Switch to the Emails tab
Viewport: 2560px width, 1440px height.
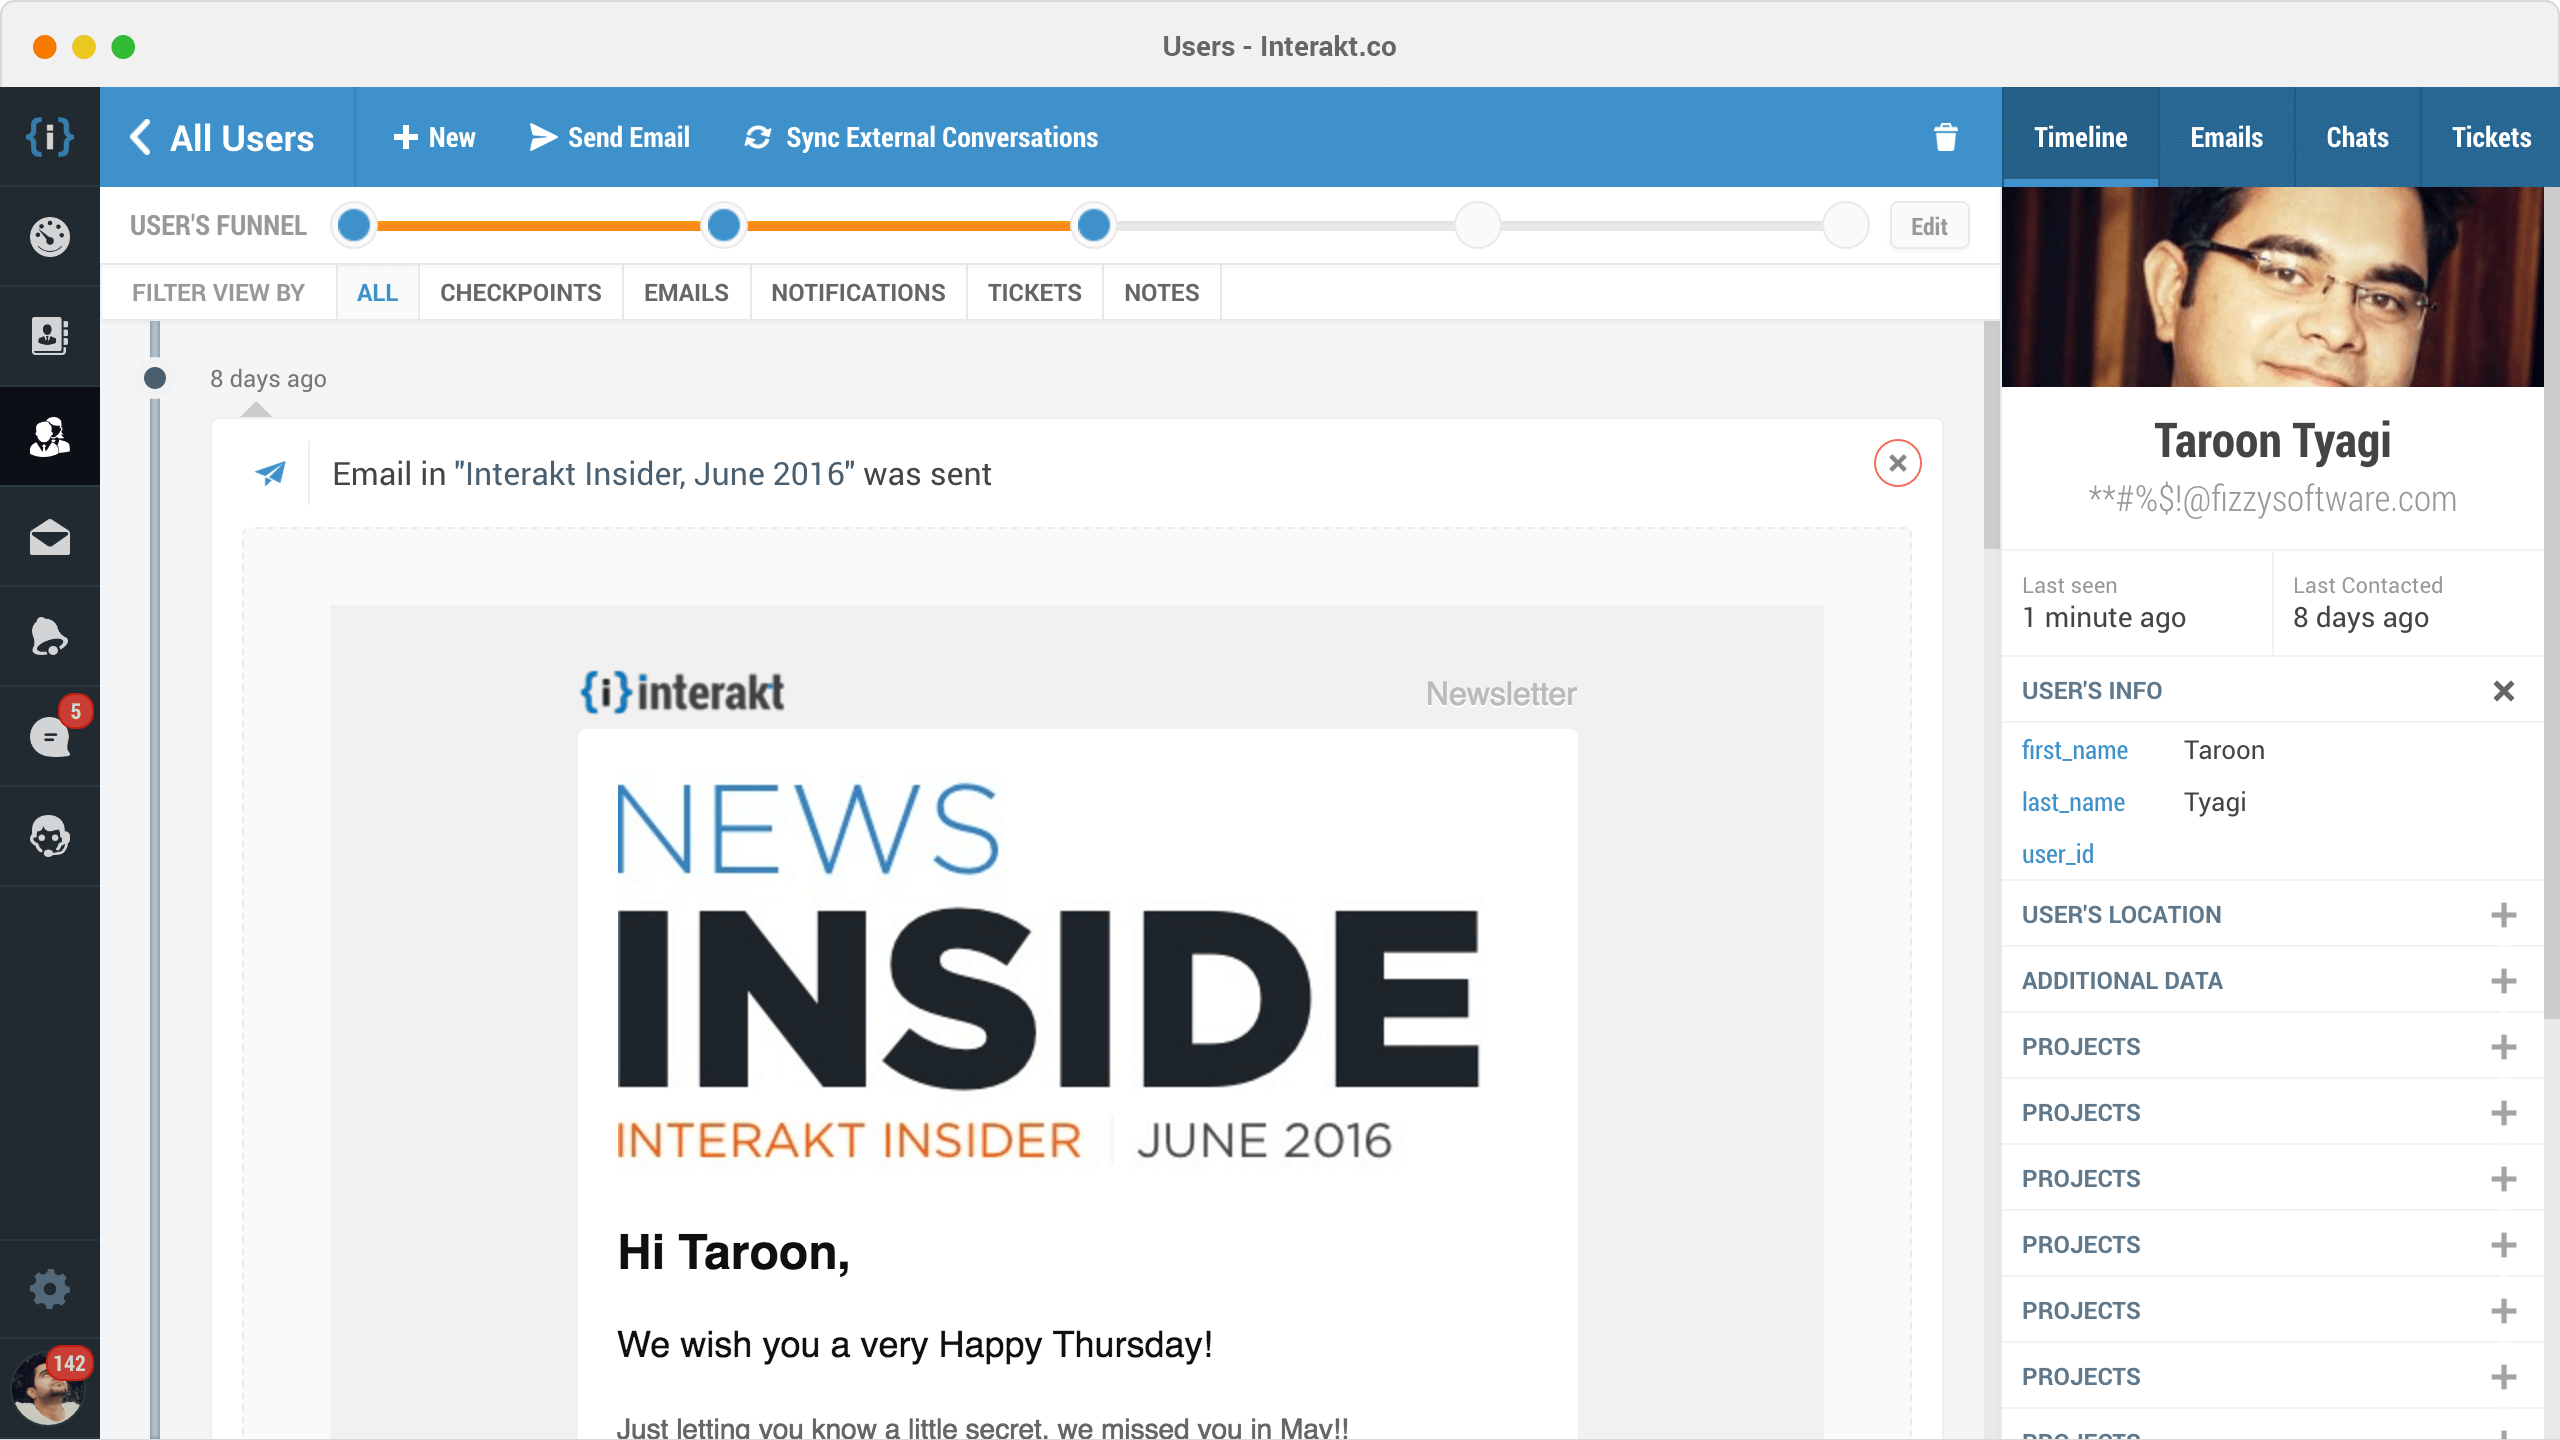pyautogui.click(x=2226, y=137)
